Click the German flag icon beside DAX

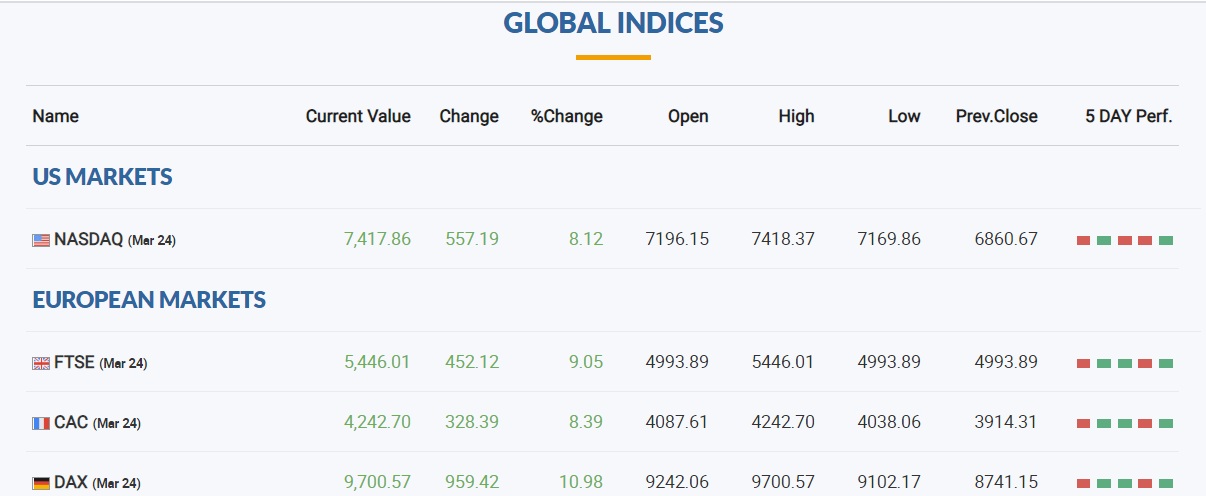pyautogui.click(x=41, y=483)
